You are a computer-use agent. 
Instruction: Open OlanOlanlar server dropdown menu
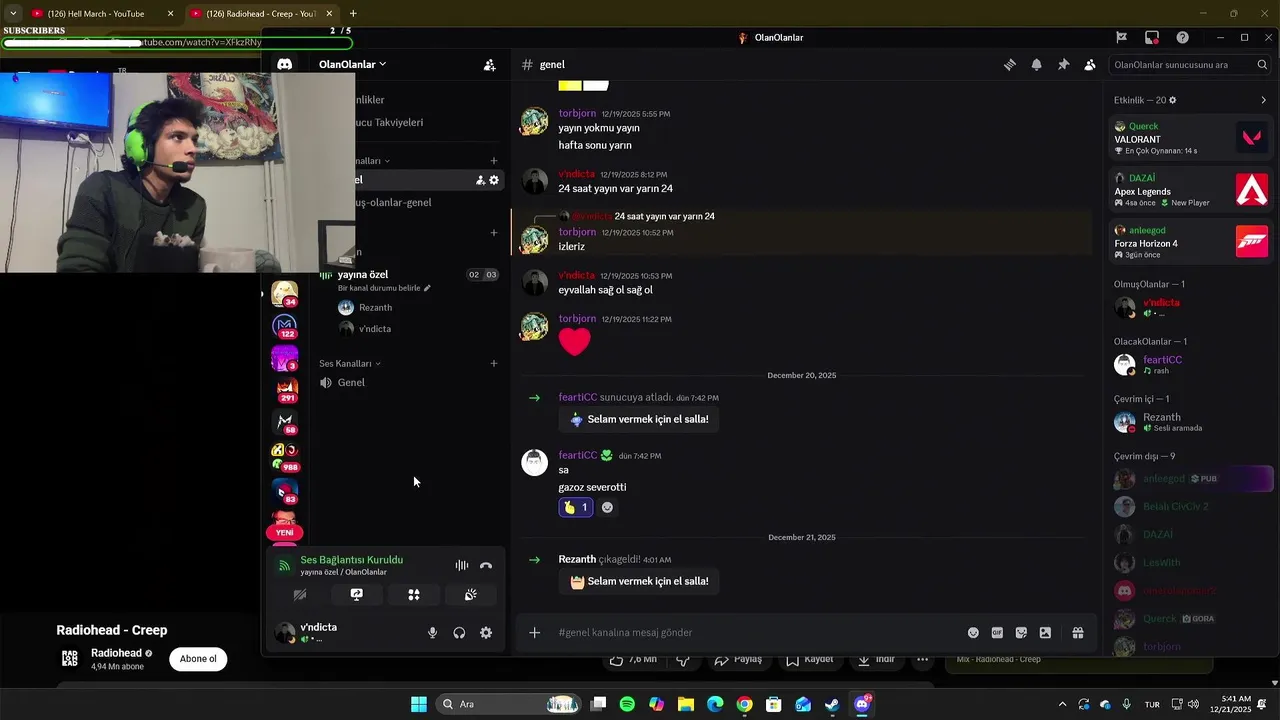pyautogui.click(x=352, y=65)
